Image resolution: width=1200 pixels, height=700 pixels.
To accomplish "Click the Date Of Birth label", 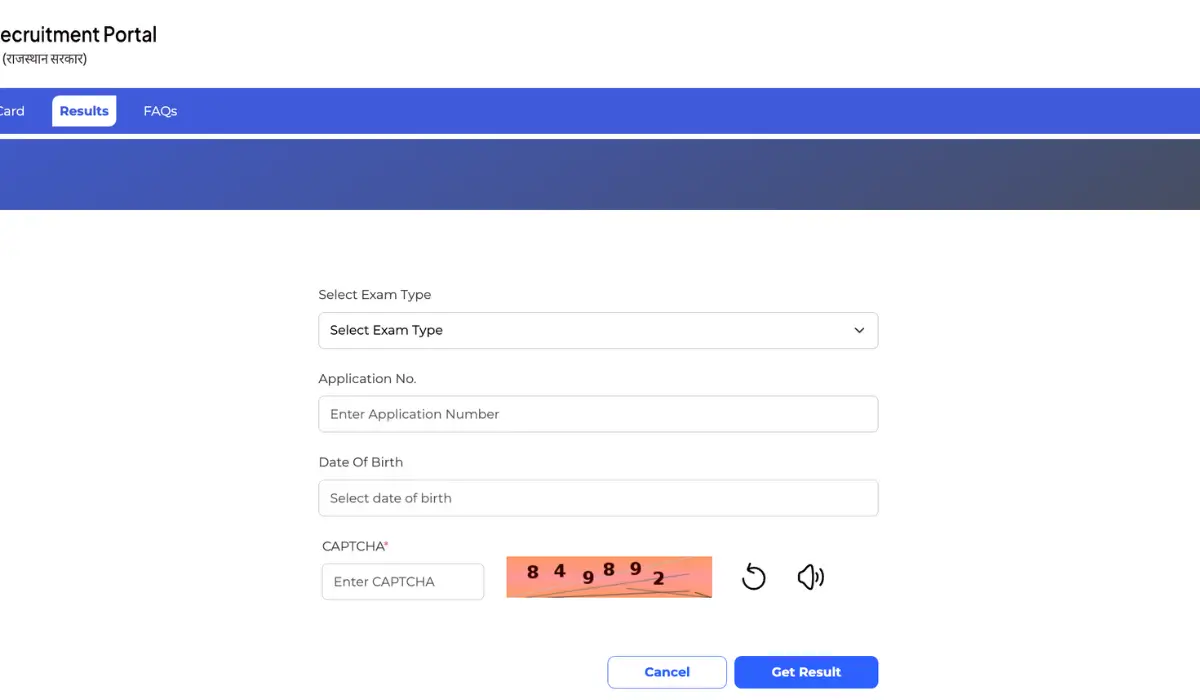I will (x=361, y=462).
